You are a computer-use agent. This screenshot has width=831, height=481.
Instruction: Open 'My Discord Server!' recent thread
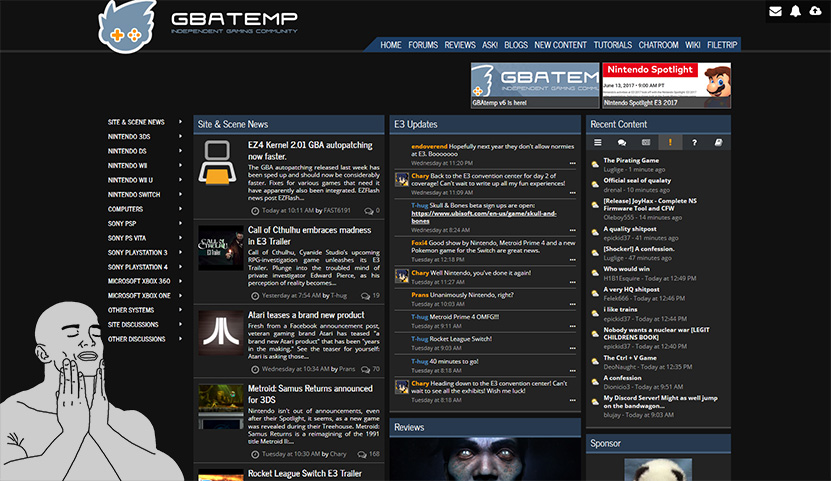coord(660,402)
